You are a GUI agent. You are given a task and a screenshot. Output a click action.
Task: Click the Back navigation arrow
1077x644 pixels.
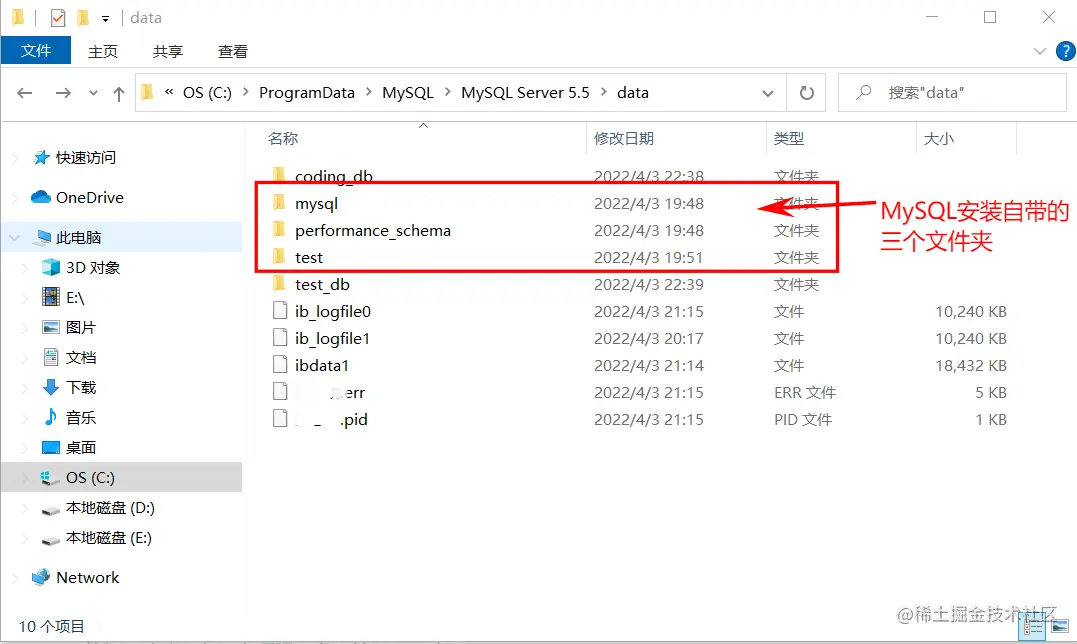pos(25,93)
